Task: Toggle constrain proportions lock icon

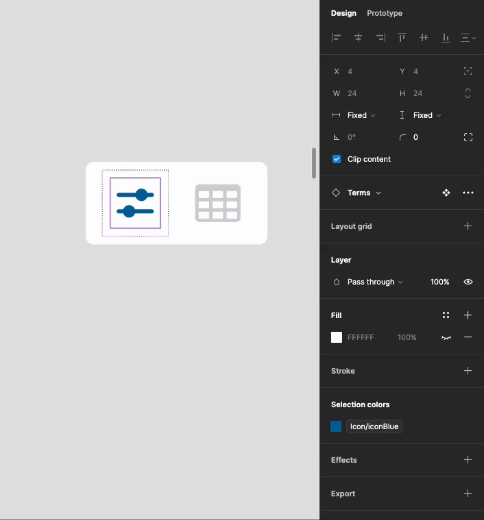Action: (468, 93)
